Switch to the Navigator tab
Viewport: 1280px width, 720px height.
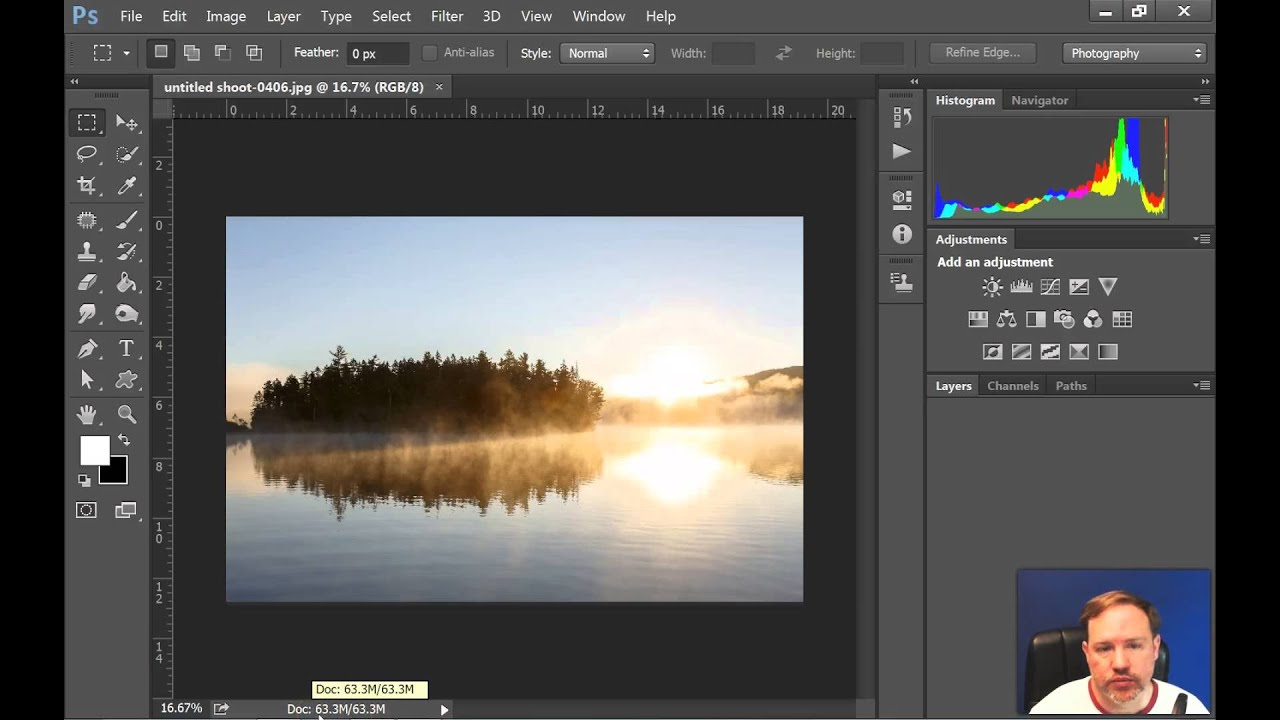click(x=1039, y=100)
